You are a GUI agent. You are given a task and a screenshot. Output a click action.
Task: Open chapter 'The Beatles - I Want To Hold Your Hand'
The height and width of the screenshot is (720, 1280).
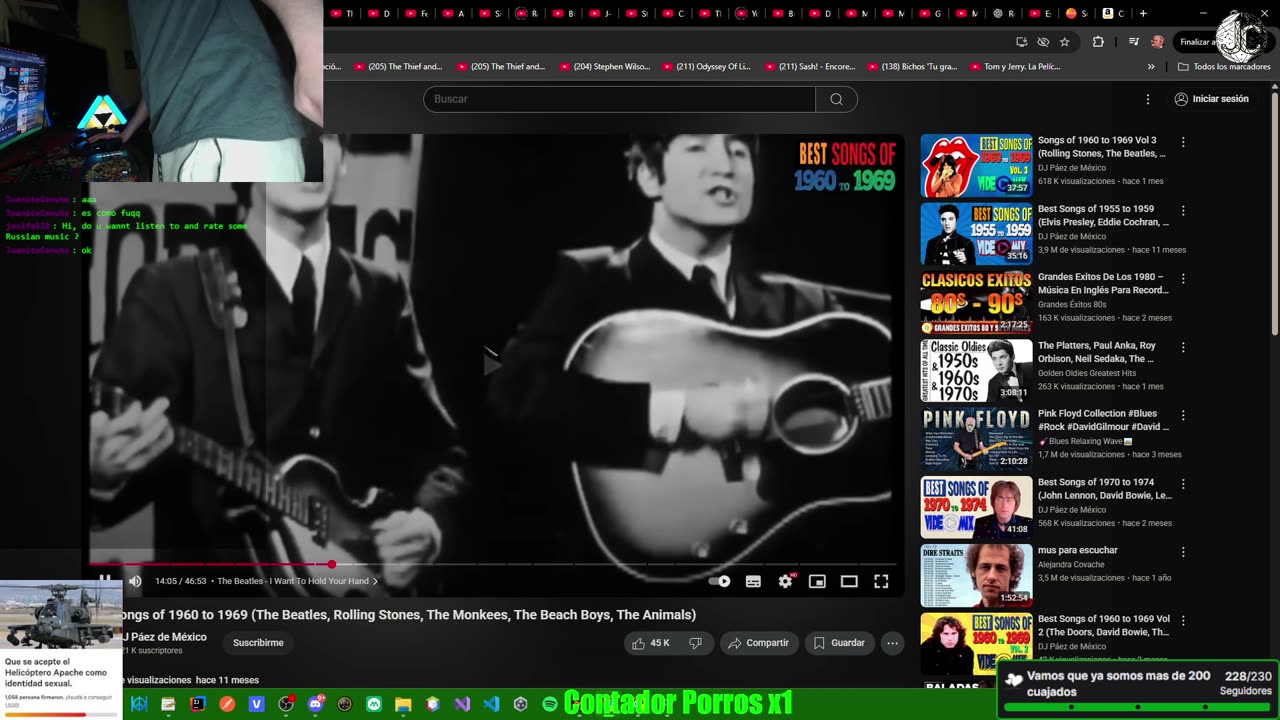[x=297, y=581]
